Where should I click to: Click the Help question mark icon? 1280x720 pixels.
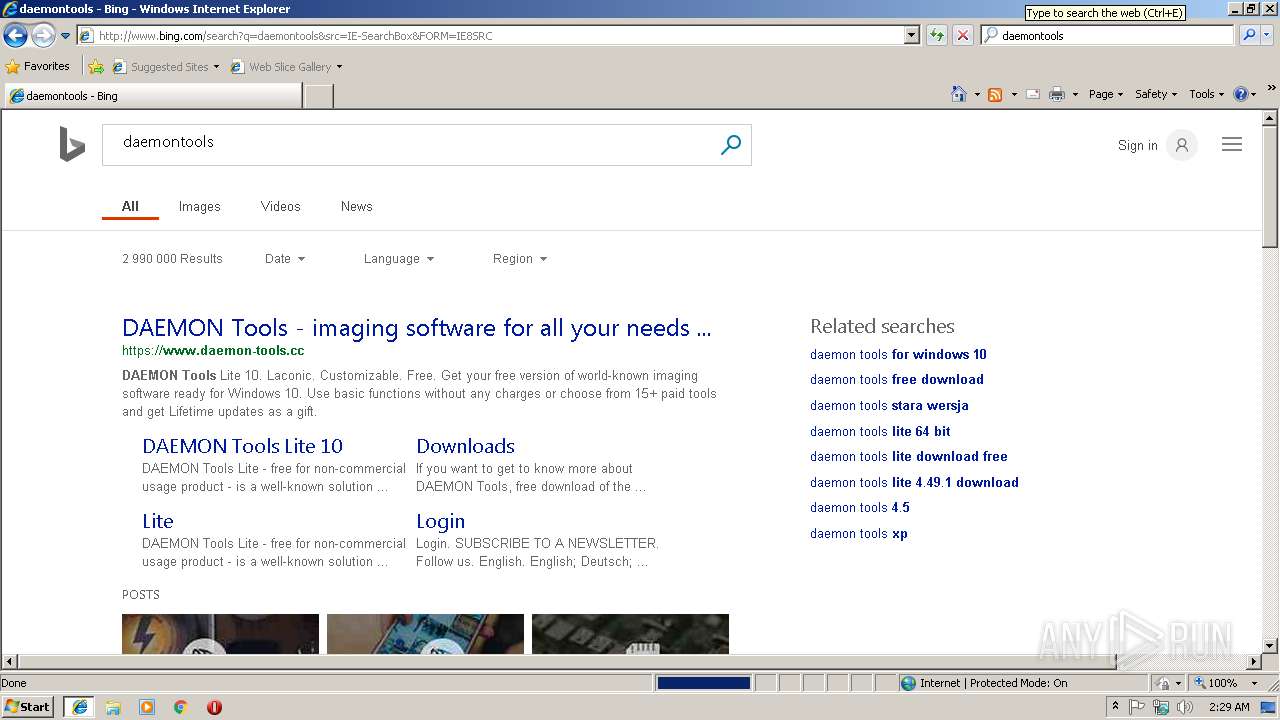(x=1241, y=94)
